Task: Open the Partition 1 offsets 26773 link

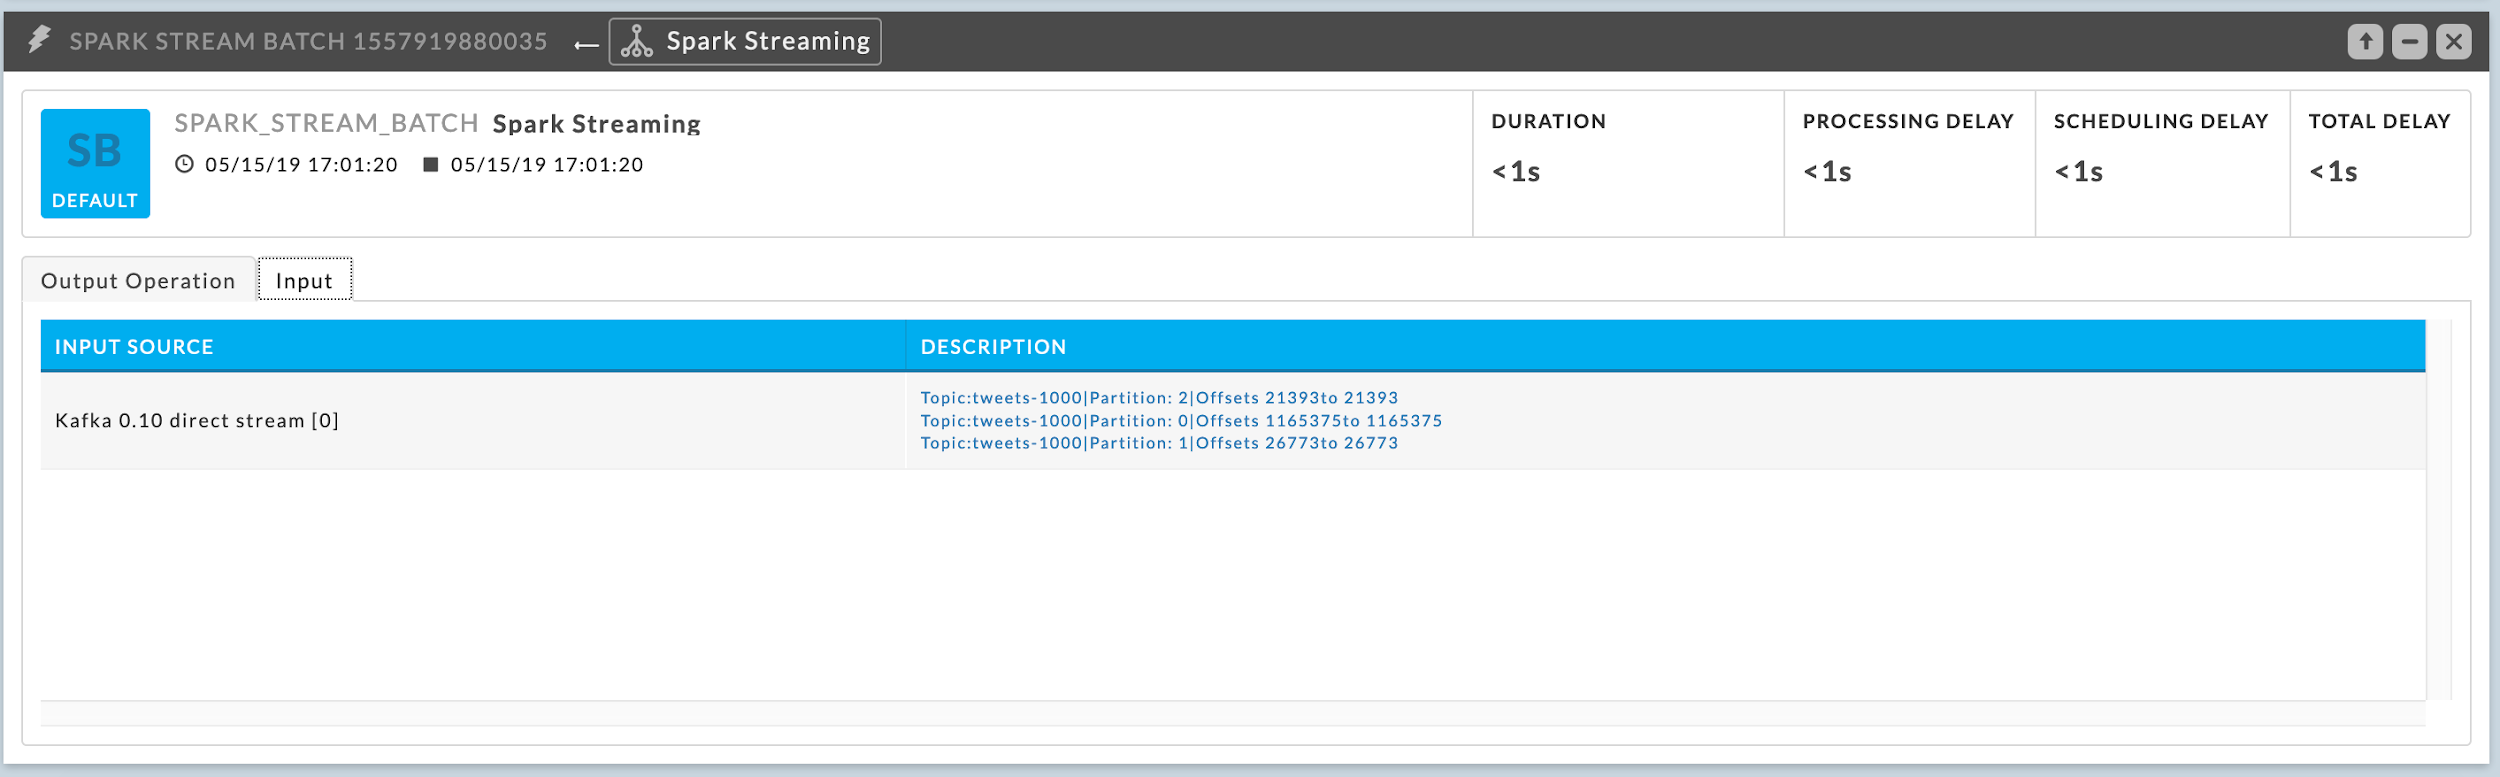Action: pyautogui.click(x=1159, y=443)
